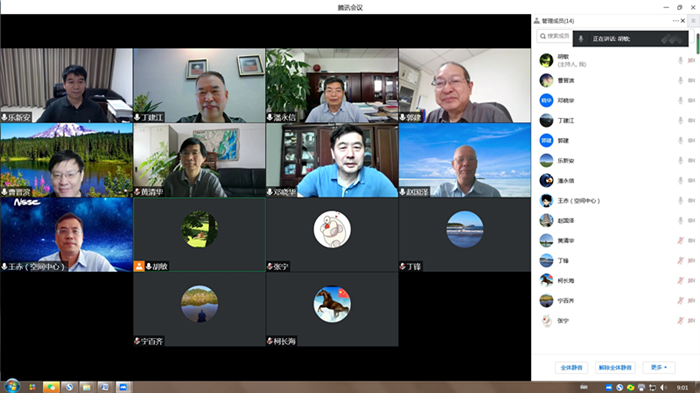Toggle camera icon for 胡歆 in member list
The image size is (700, 393).
(x=692, y=60)
